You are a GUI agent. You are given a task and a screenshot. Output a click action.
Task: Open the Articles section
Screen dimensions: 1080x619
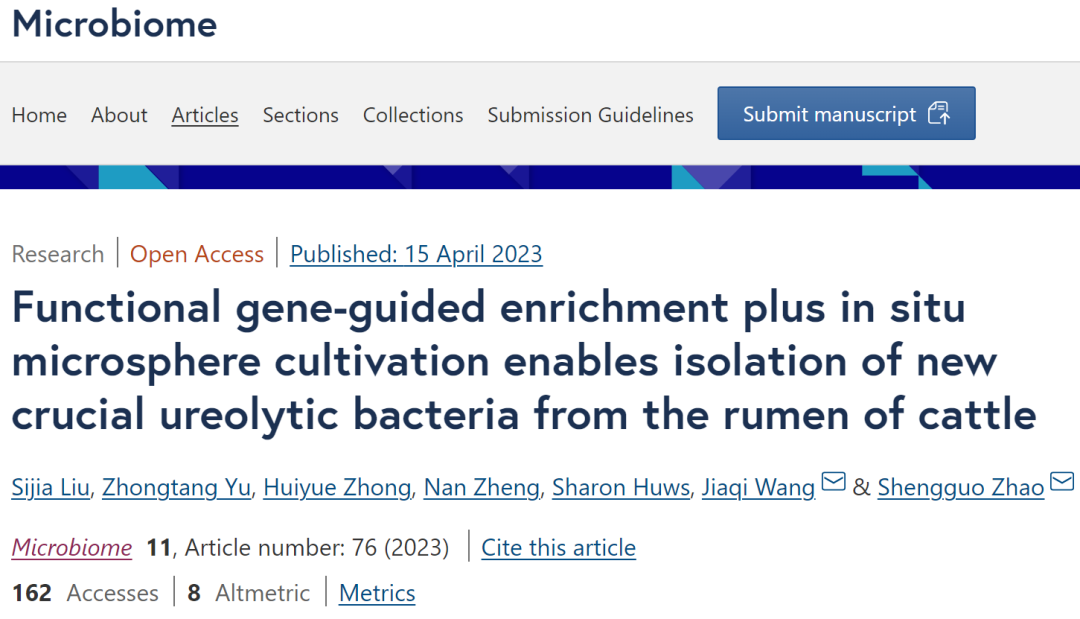coord(204,115)
